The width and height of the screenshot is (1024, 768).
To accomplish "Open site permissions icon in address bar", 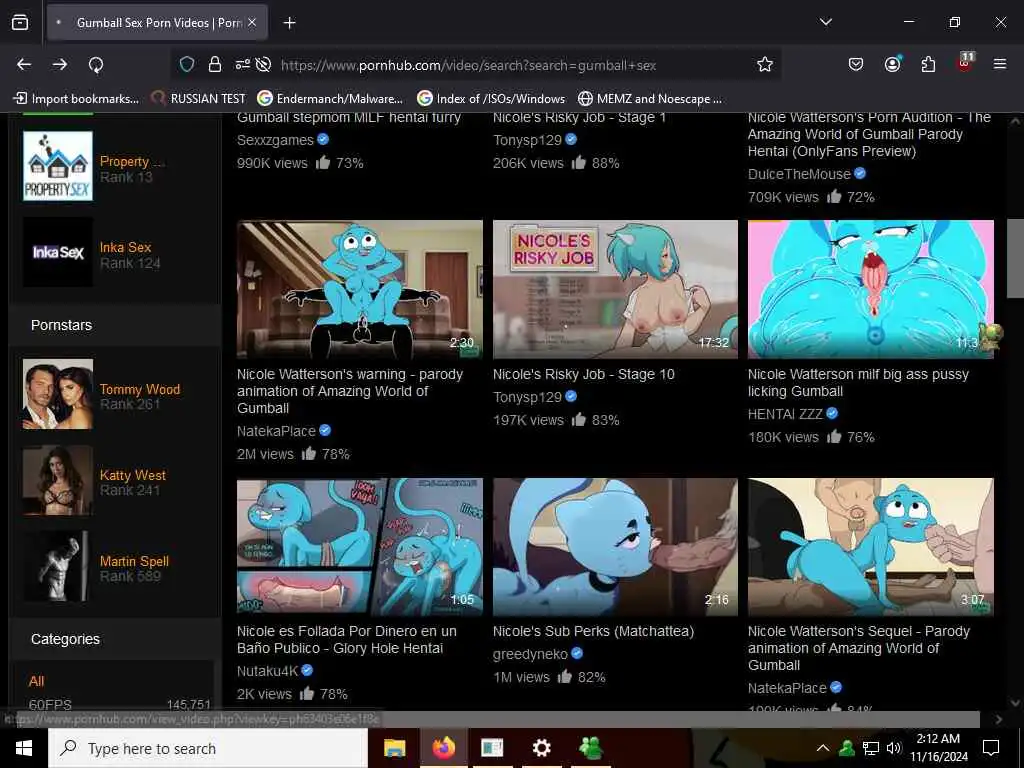I will [242, 65].
